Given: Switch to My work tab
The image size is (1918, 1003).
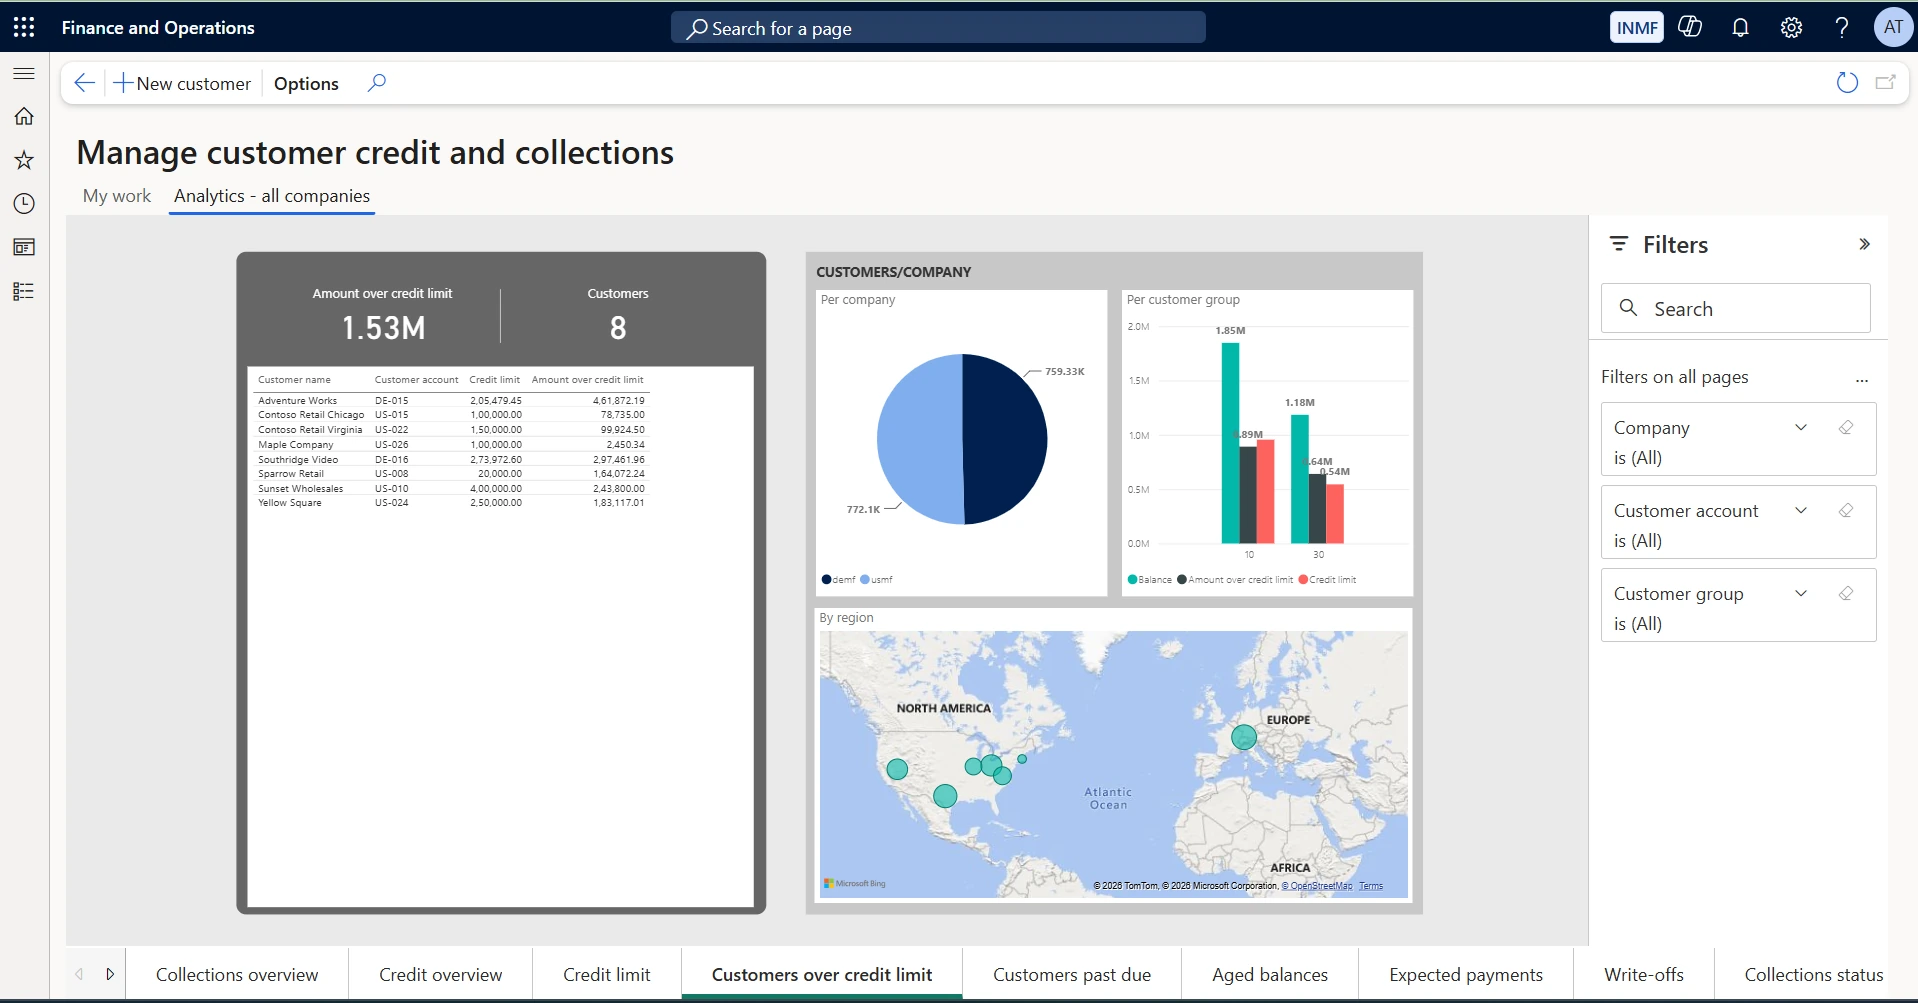Looking at the screenshot, I should click(117, 196).
